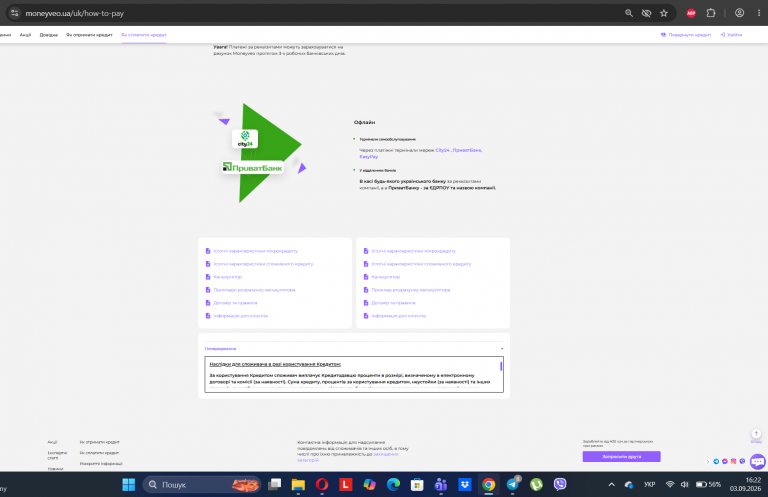Open Dropbox from the taskbar
The image size is (768, 497).
[x=464, y=485]
